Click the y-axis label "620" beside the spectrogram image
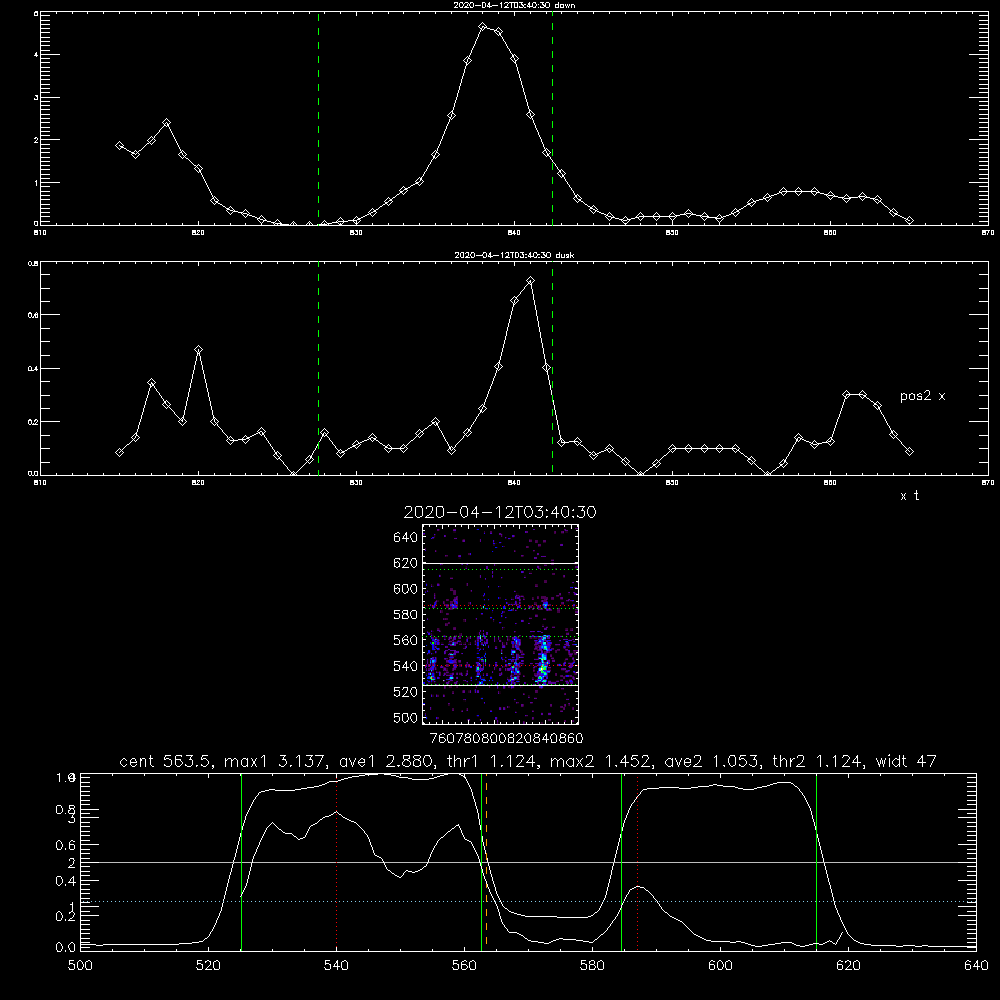Screen dimensions: 1000x1000 (x=406, y=563)
